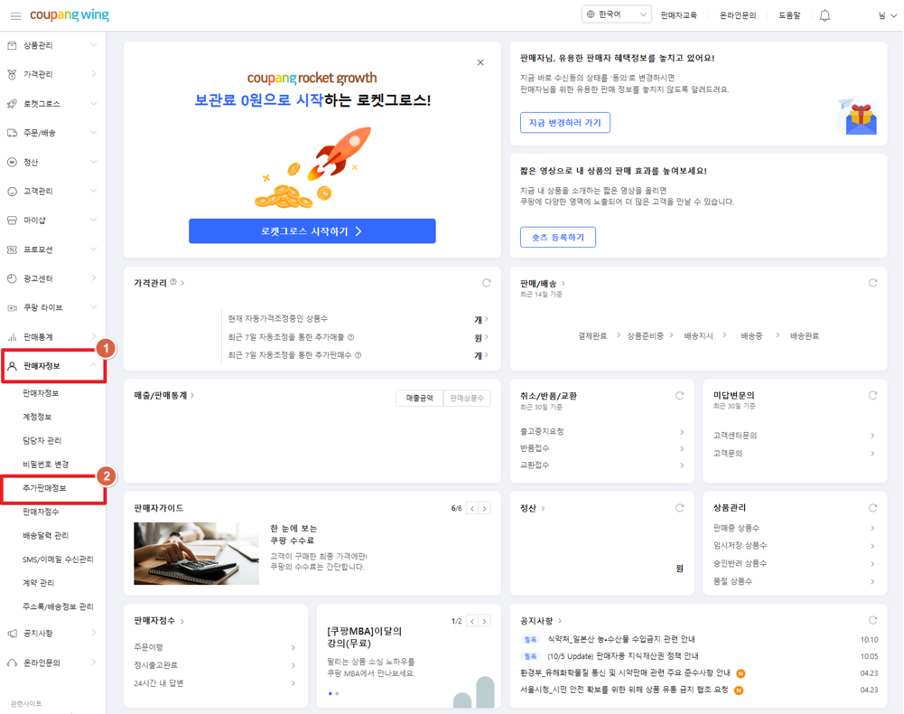Screen dimensions: 904x714
Task: Open 현재 자동가격조정중인 상품수 row
Action: 358,318
